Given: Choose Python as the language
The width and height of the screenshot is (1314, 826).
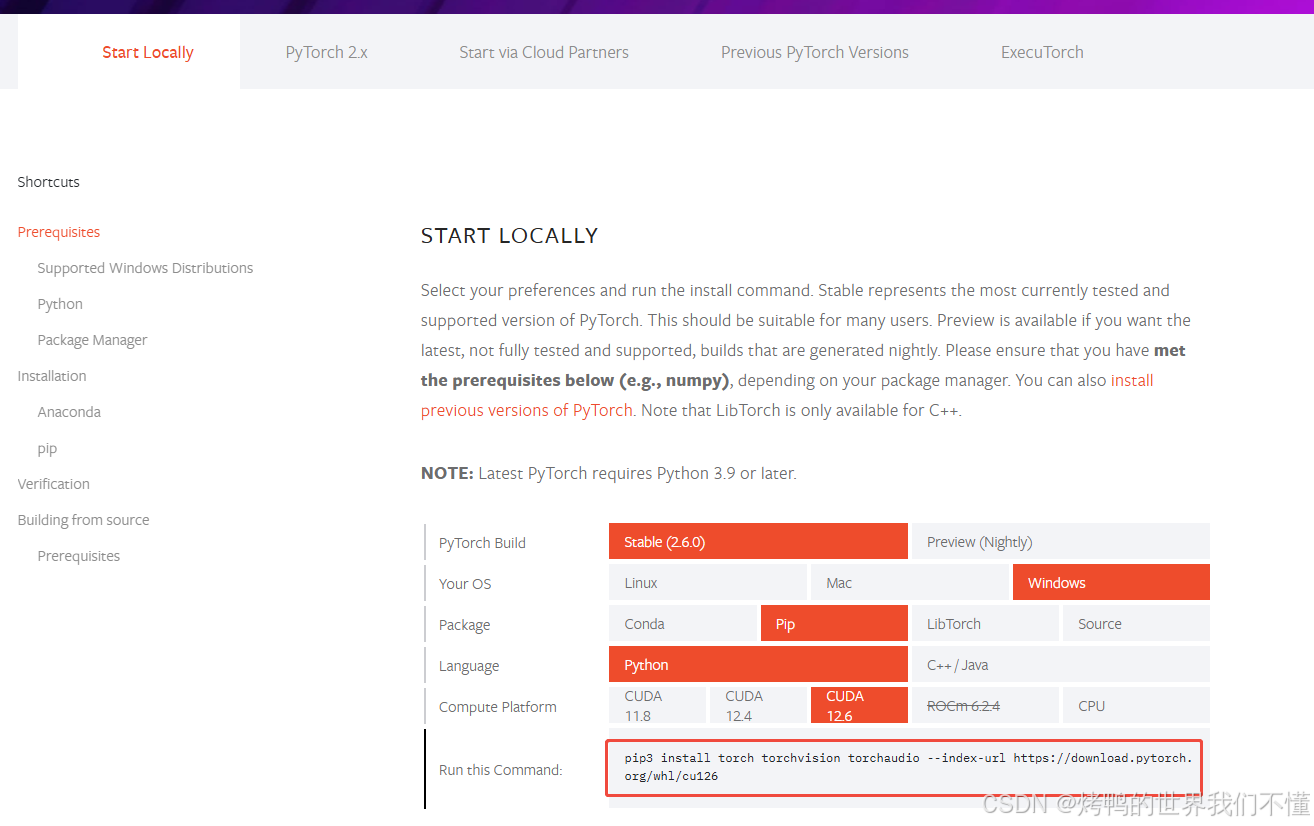Looking at the screenshot, I should point(758,664).
